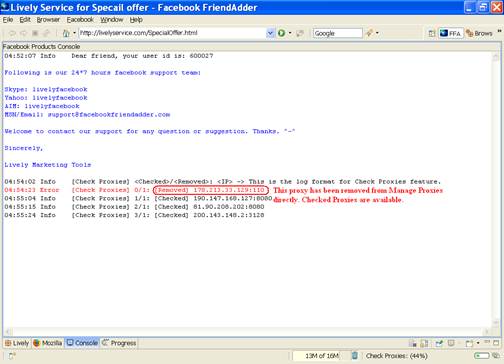Minimize the console panel using its minimize icon
Image resolution: width=504 pixels, height=364 pixels.
coord(487,343)
